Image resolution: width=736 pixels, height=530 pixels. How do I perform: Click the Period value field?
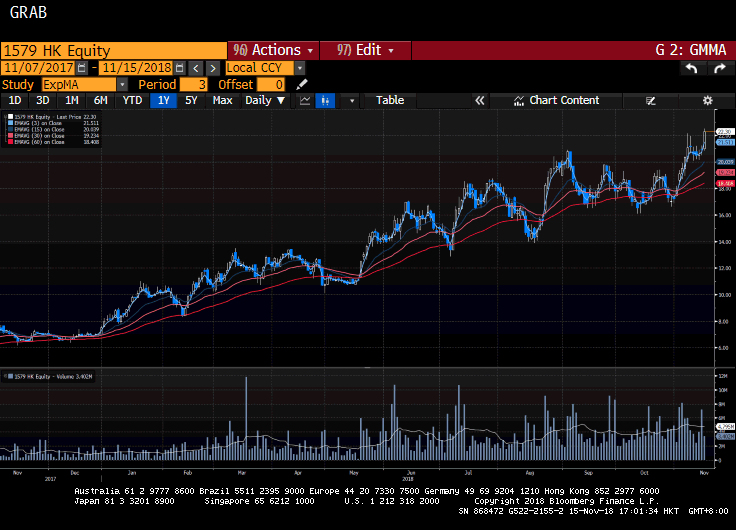[193, 84]
